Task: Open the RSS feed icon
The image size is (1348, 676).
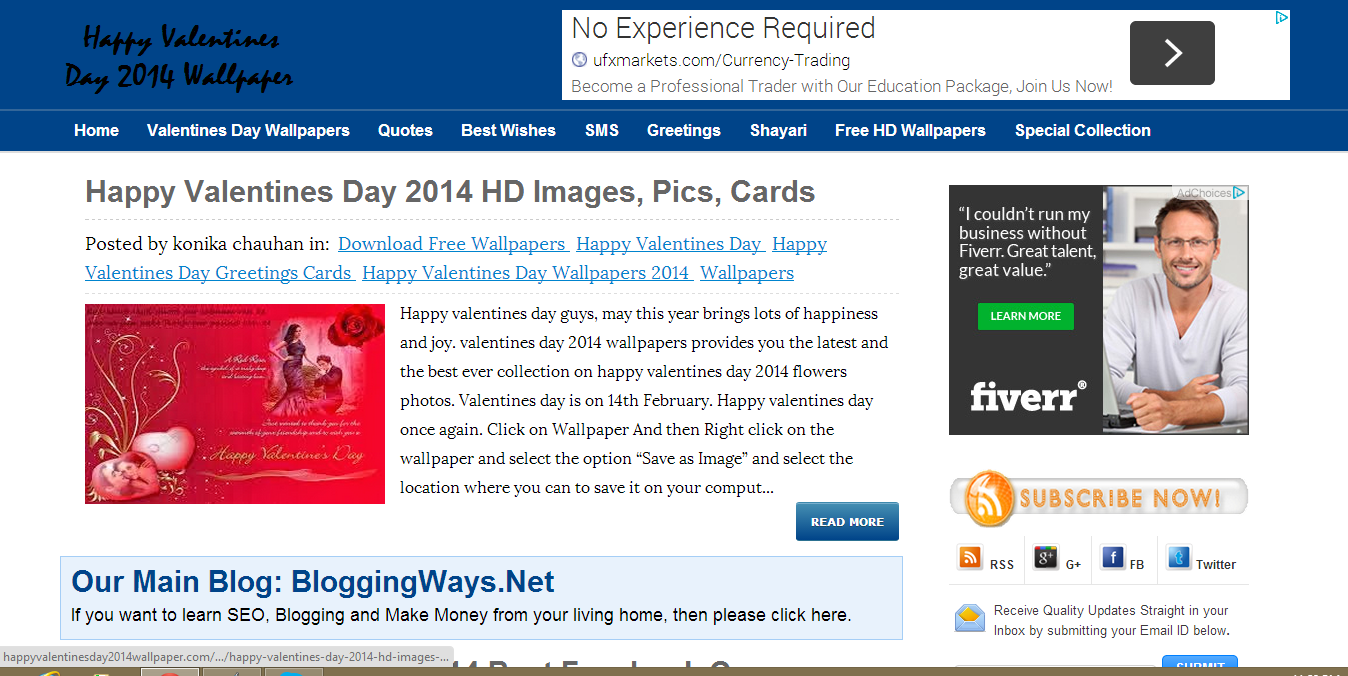Action: (x=970, y=558)
